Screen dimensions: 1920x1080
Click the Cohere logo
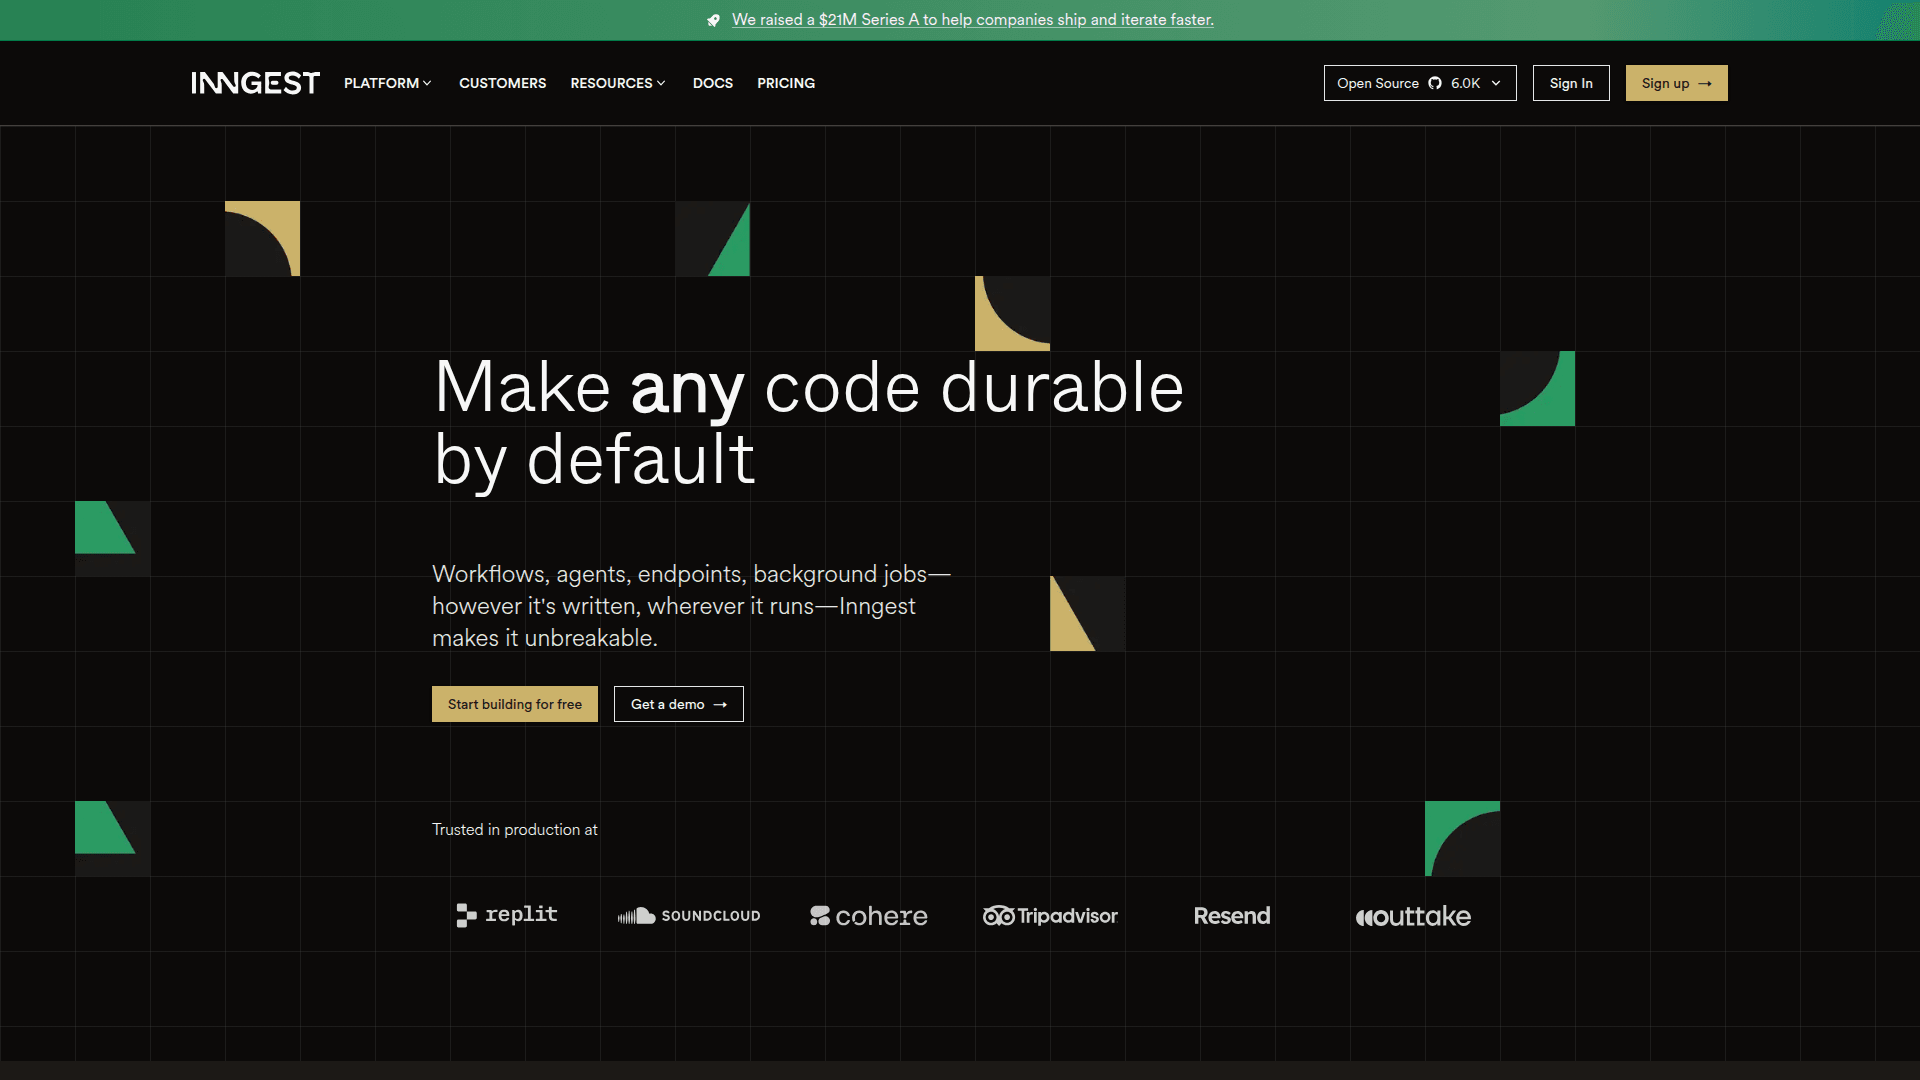[869, 916]
